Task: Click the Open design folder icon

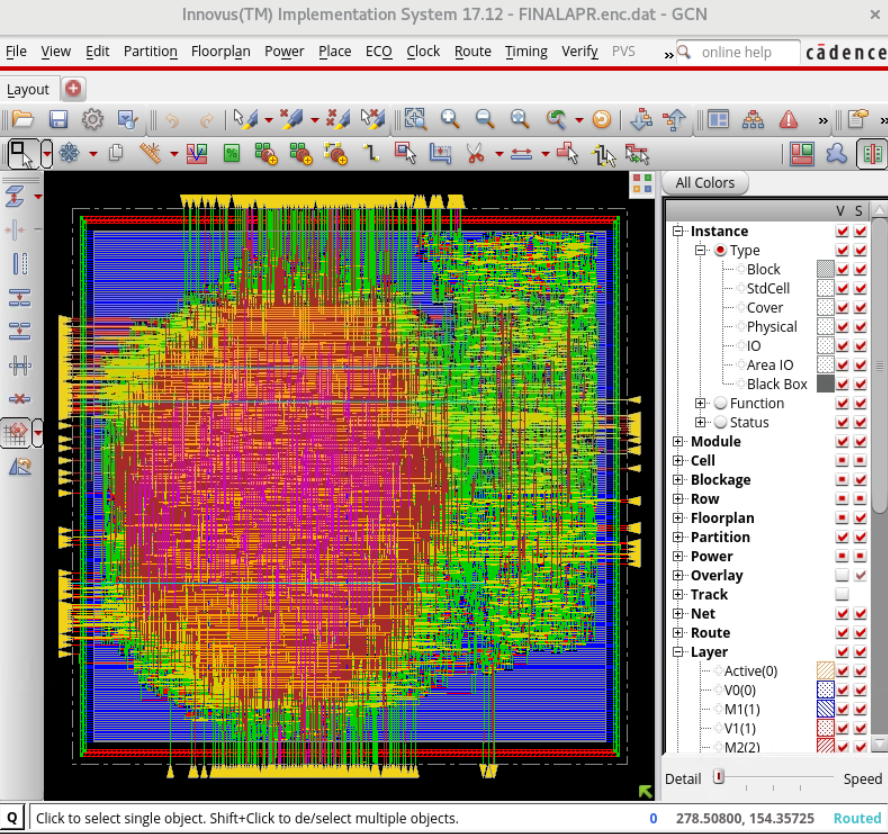Action: point(23,119)
